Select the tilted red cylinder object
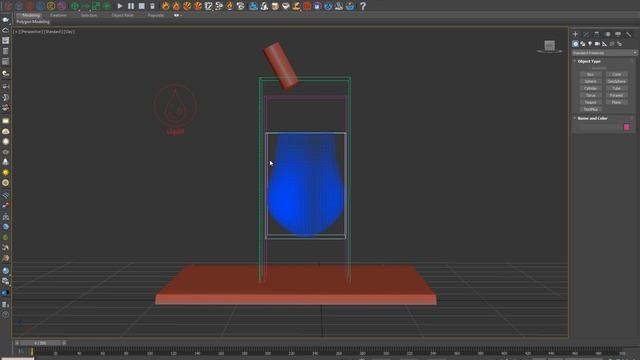The height and width of the screenshot is (360, 640). click(281, 66)
